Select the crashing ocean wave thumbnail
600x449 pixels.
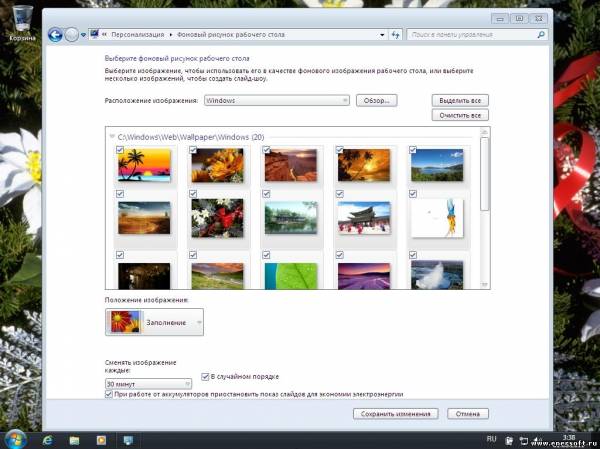tap(437, 275)
